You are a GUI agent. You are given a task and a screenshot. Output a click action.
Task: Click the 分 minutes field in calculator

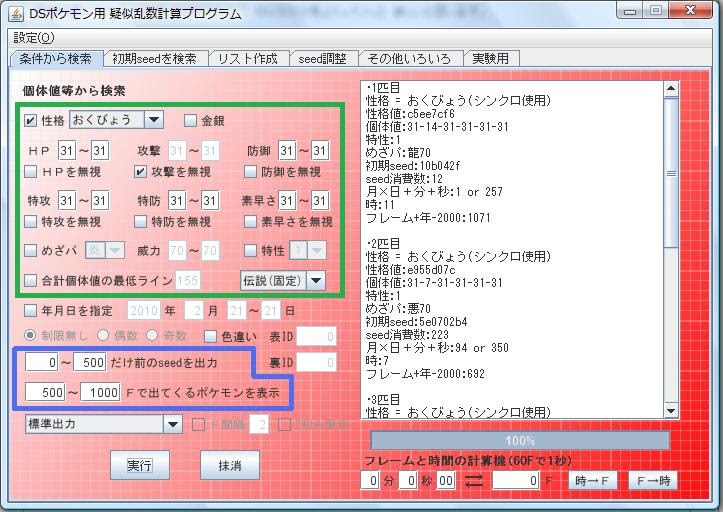click(370, 481)
